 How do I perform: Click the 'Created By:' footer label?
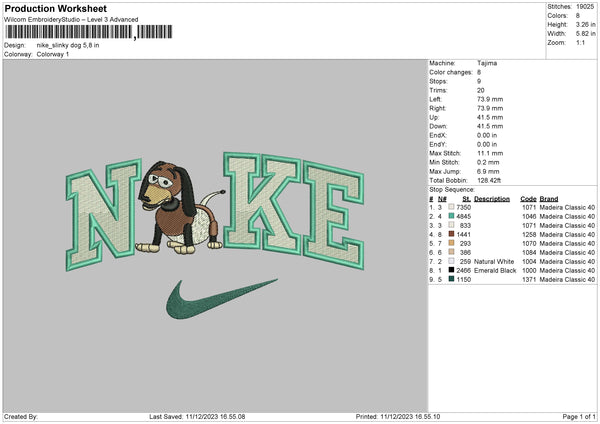[x=21, y=417]
